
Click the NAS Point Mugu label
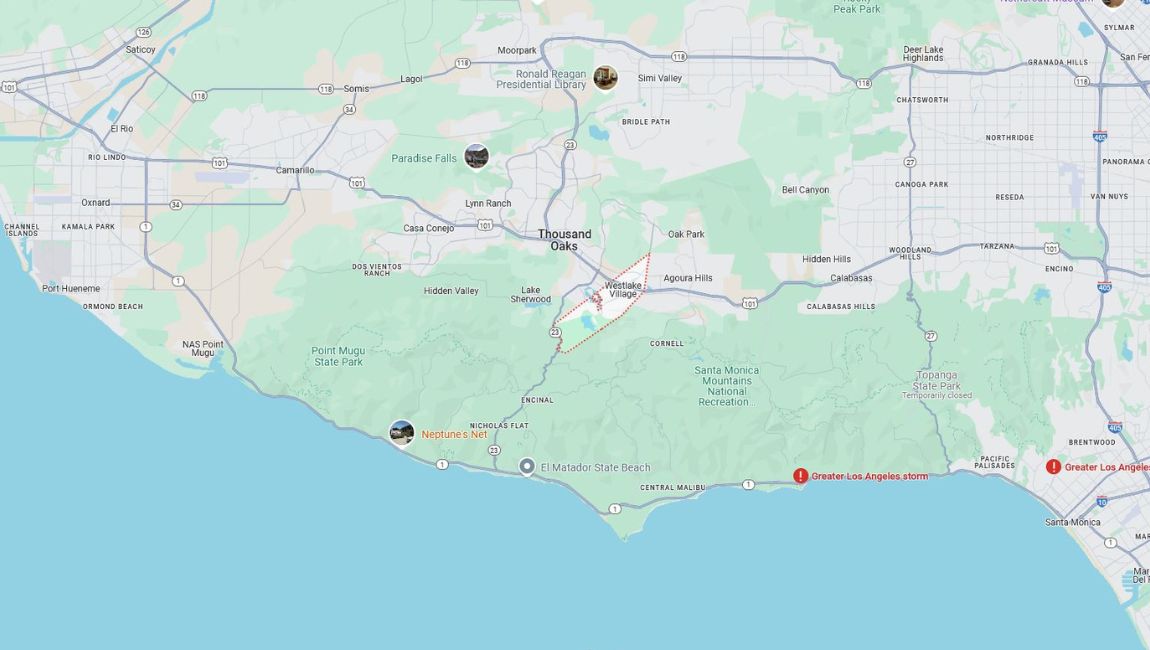[203, 348]
